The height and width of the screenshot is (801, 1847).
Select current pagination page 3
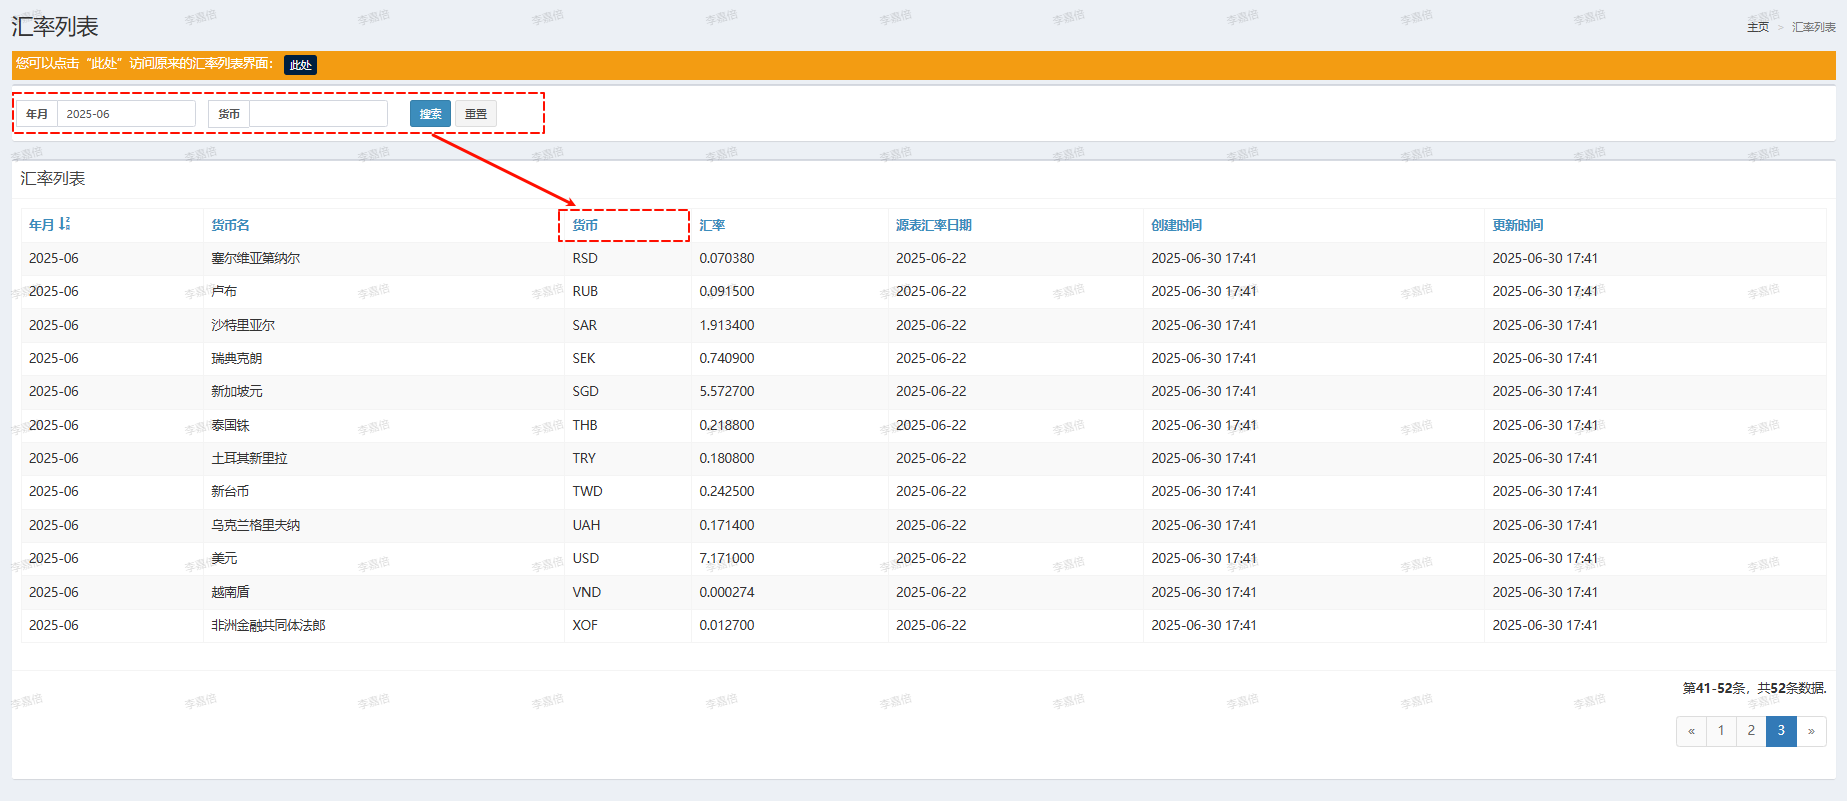(x=1781, y=731)
